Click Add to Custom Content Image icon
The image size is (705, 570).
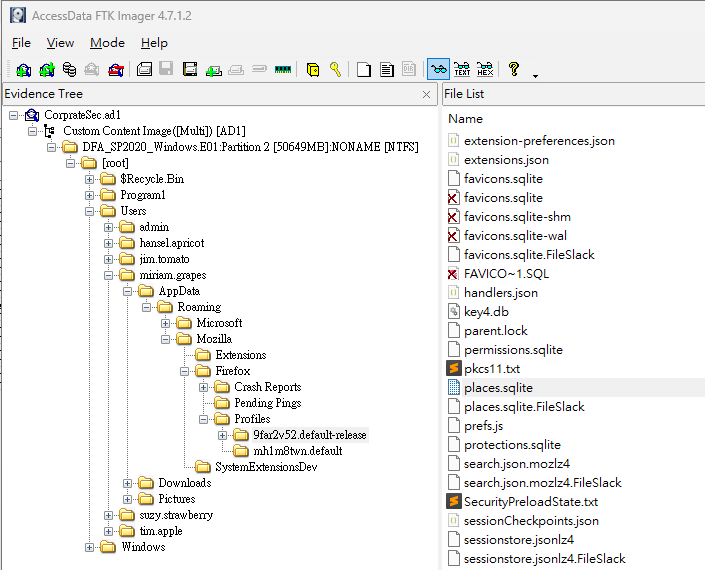point(214,70)
